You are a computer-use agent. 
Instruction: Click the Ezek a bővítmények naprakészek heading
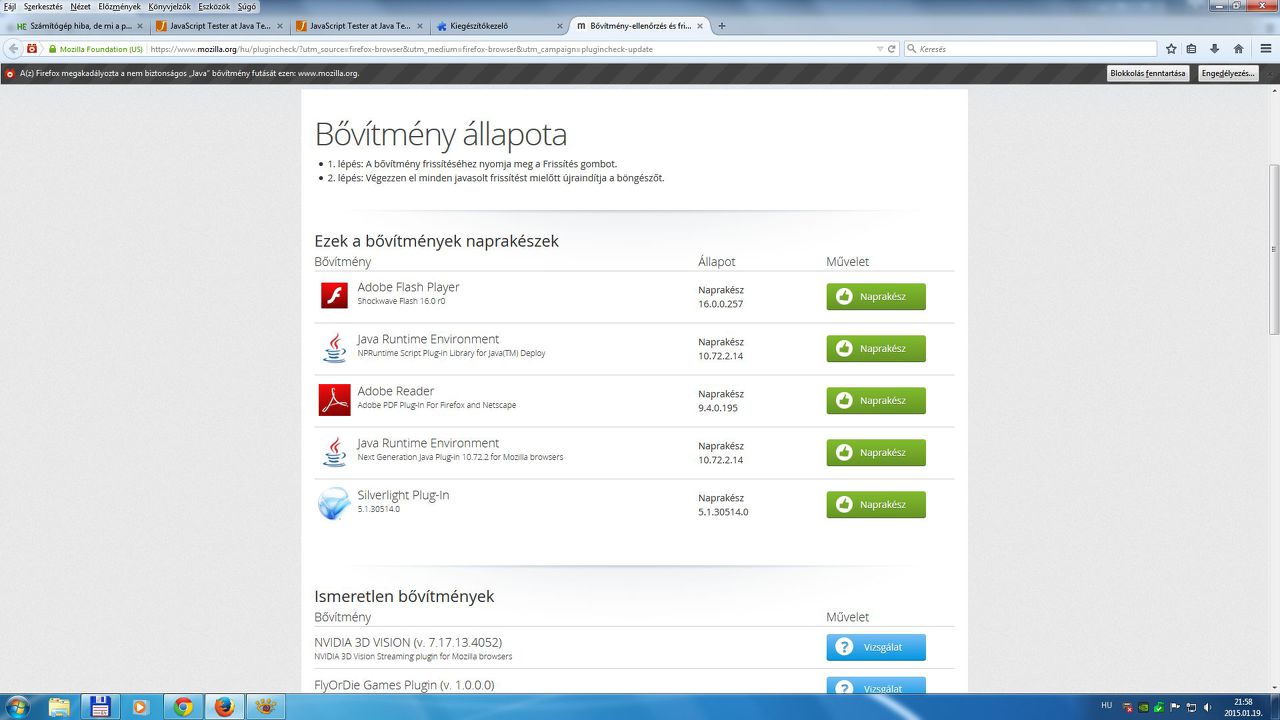436,241
